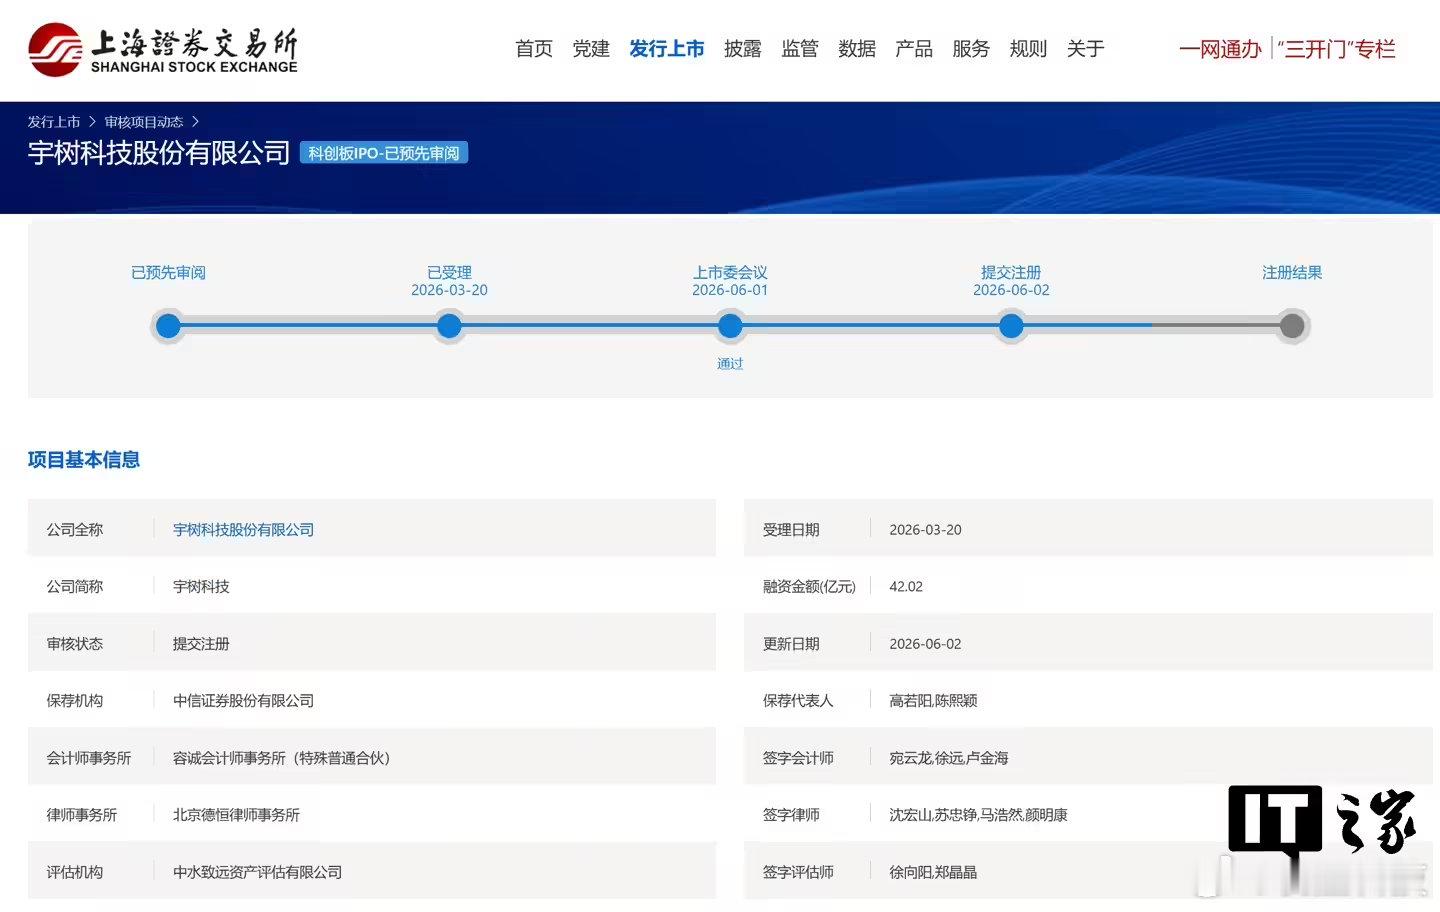Click the 已预先审阅 stage label
1440x912 pixels.
coord(168,272)
